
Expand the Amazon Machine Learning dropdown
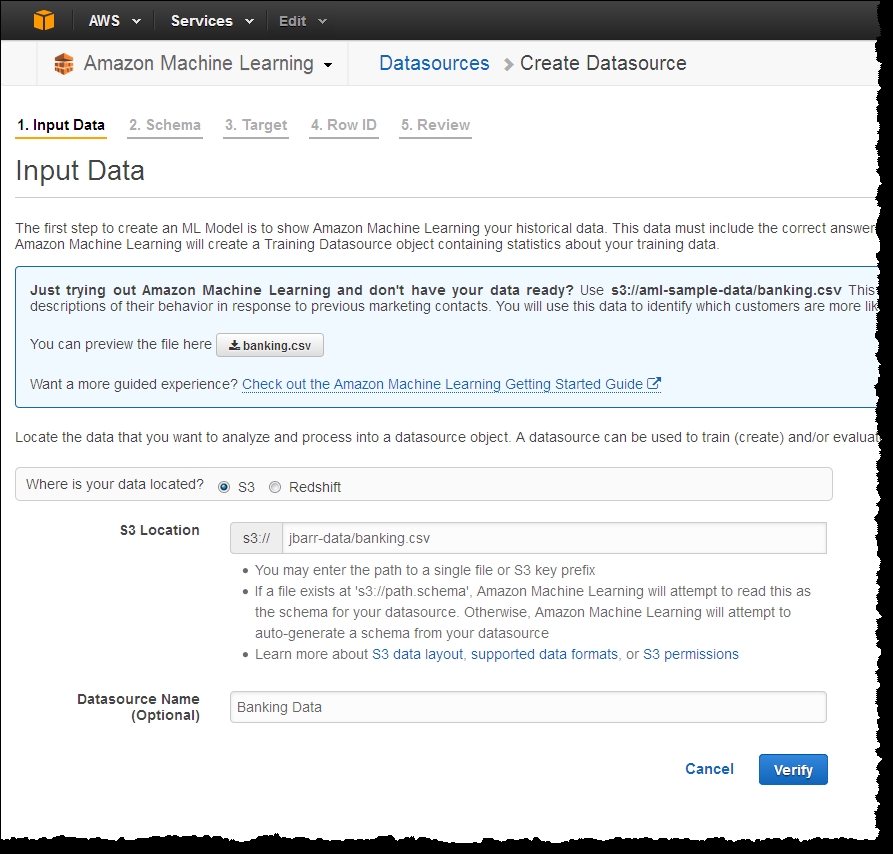click(x=327, y=64)
